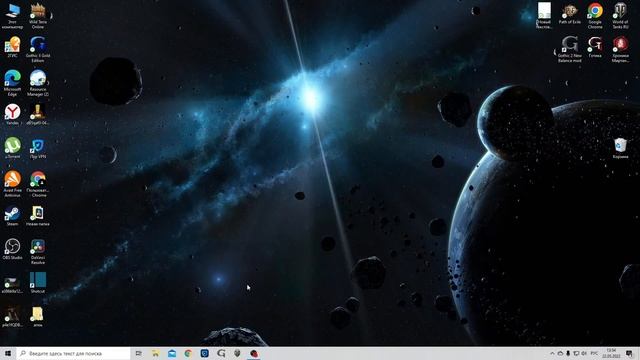Open the red app pinned on taskbar

pos(254,353)
